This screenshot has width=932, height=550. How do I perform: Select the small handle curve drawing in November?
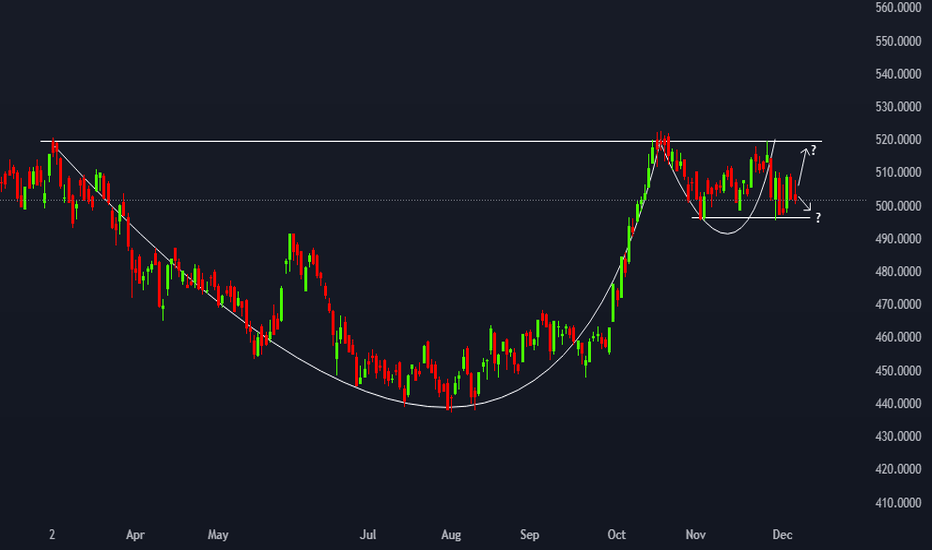727,234
